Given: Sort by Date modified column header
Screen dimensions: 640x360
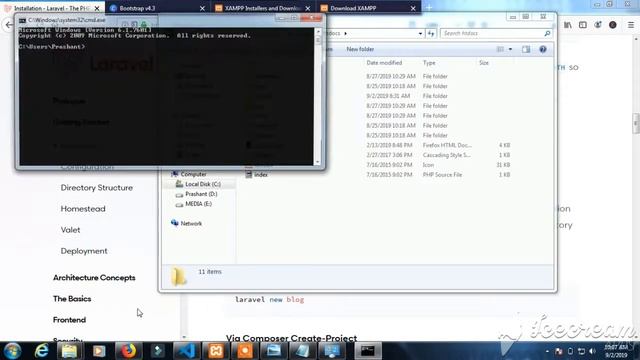Looking at the screenshot, I should click(x=384, y=63).
